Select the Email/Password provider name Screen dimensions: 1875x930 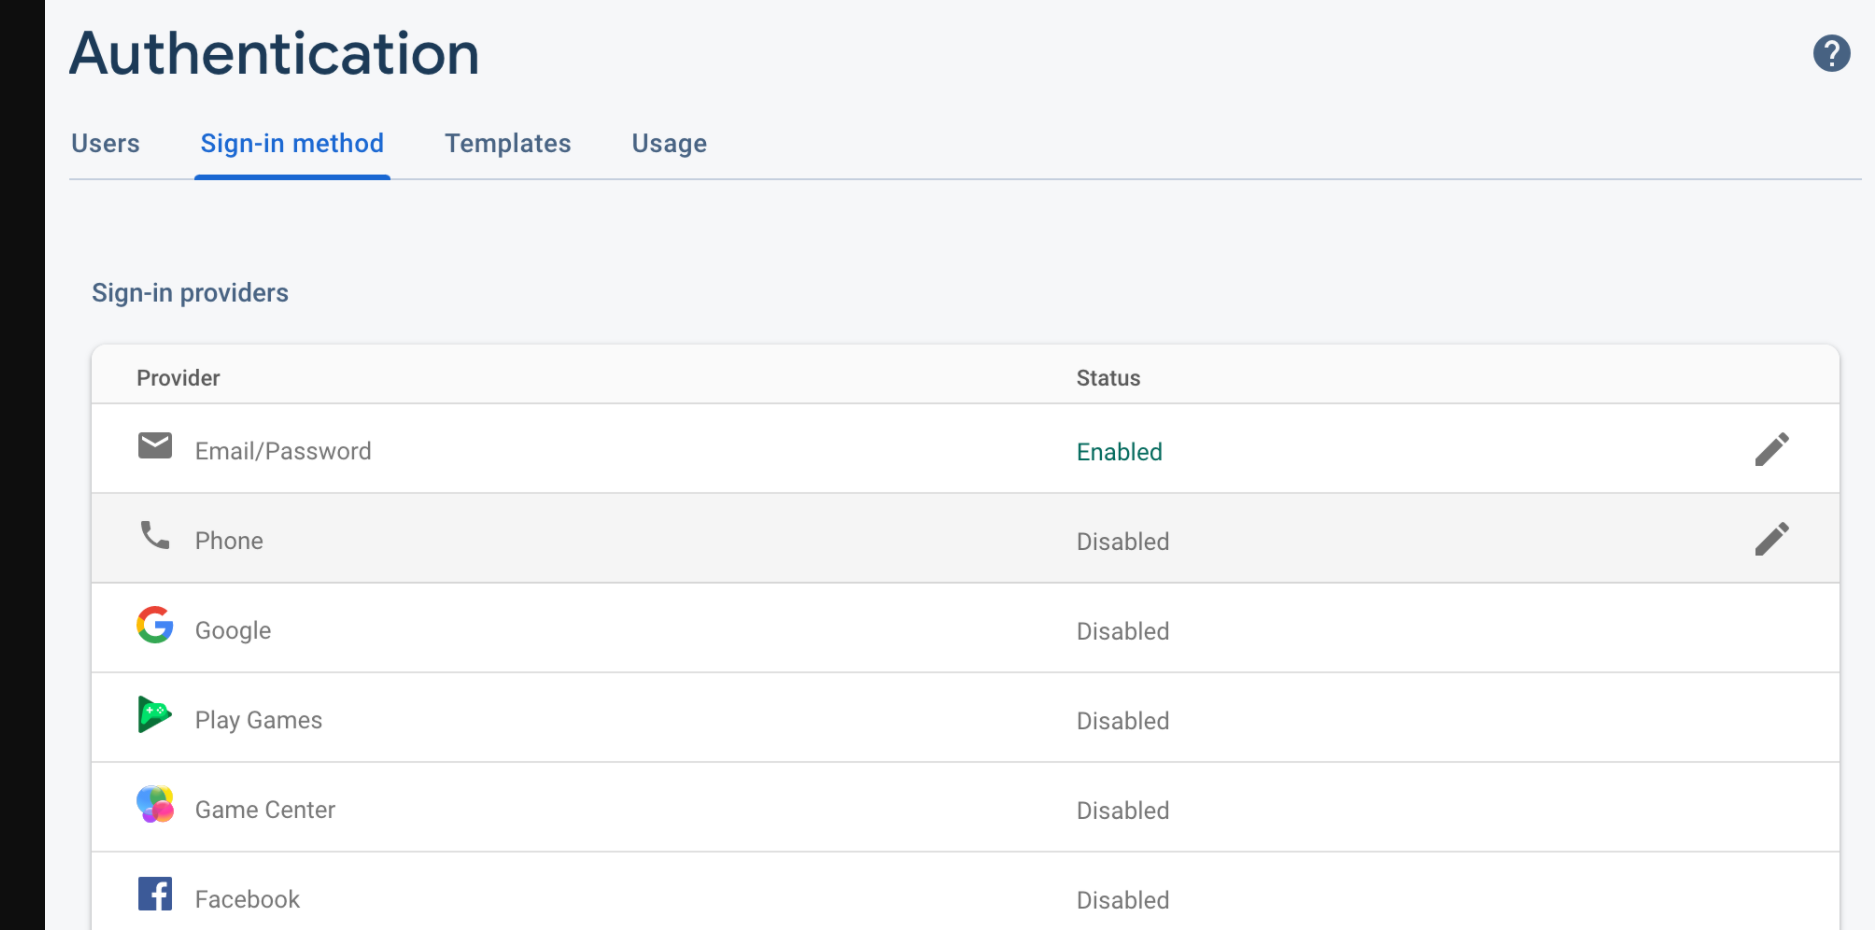(283, 451)
